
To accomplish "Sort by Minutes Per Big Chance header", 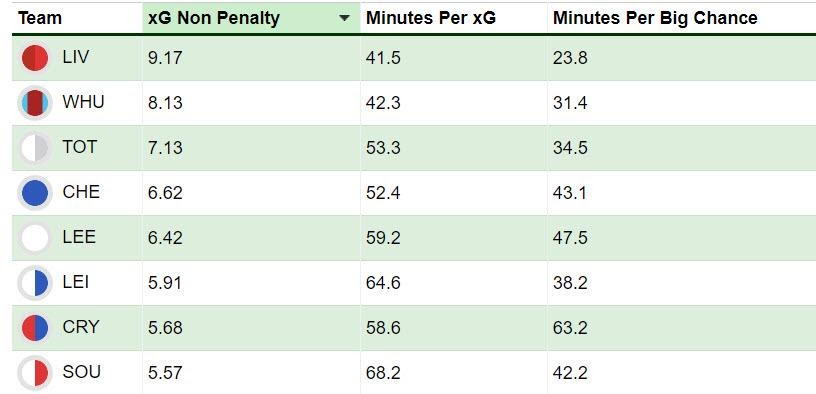I will (655, 18).
